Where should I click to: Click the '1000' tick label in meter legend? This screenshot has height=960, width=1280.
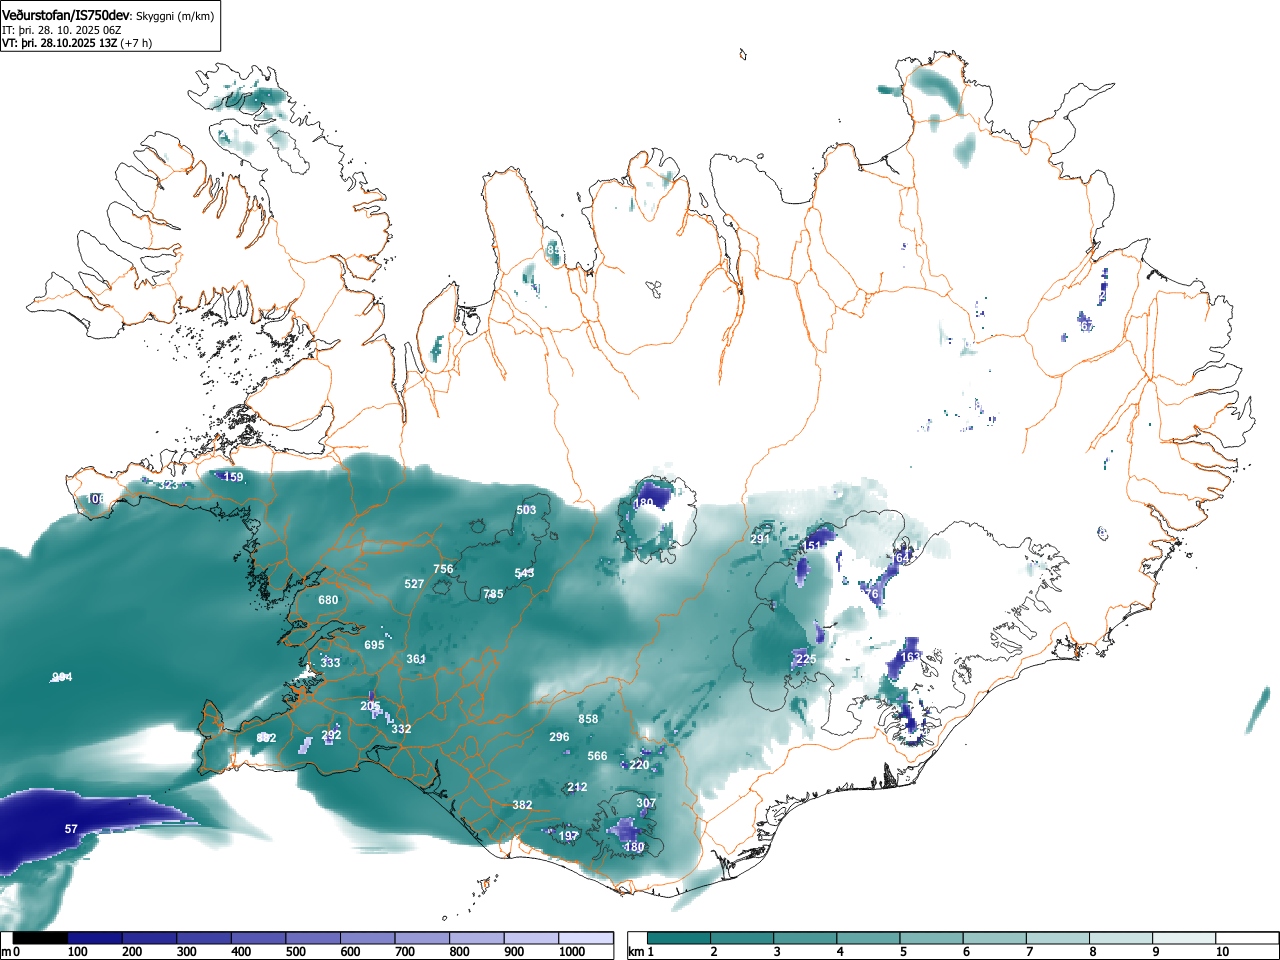tap(572, 952)
